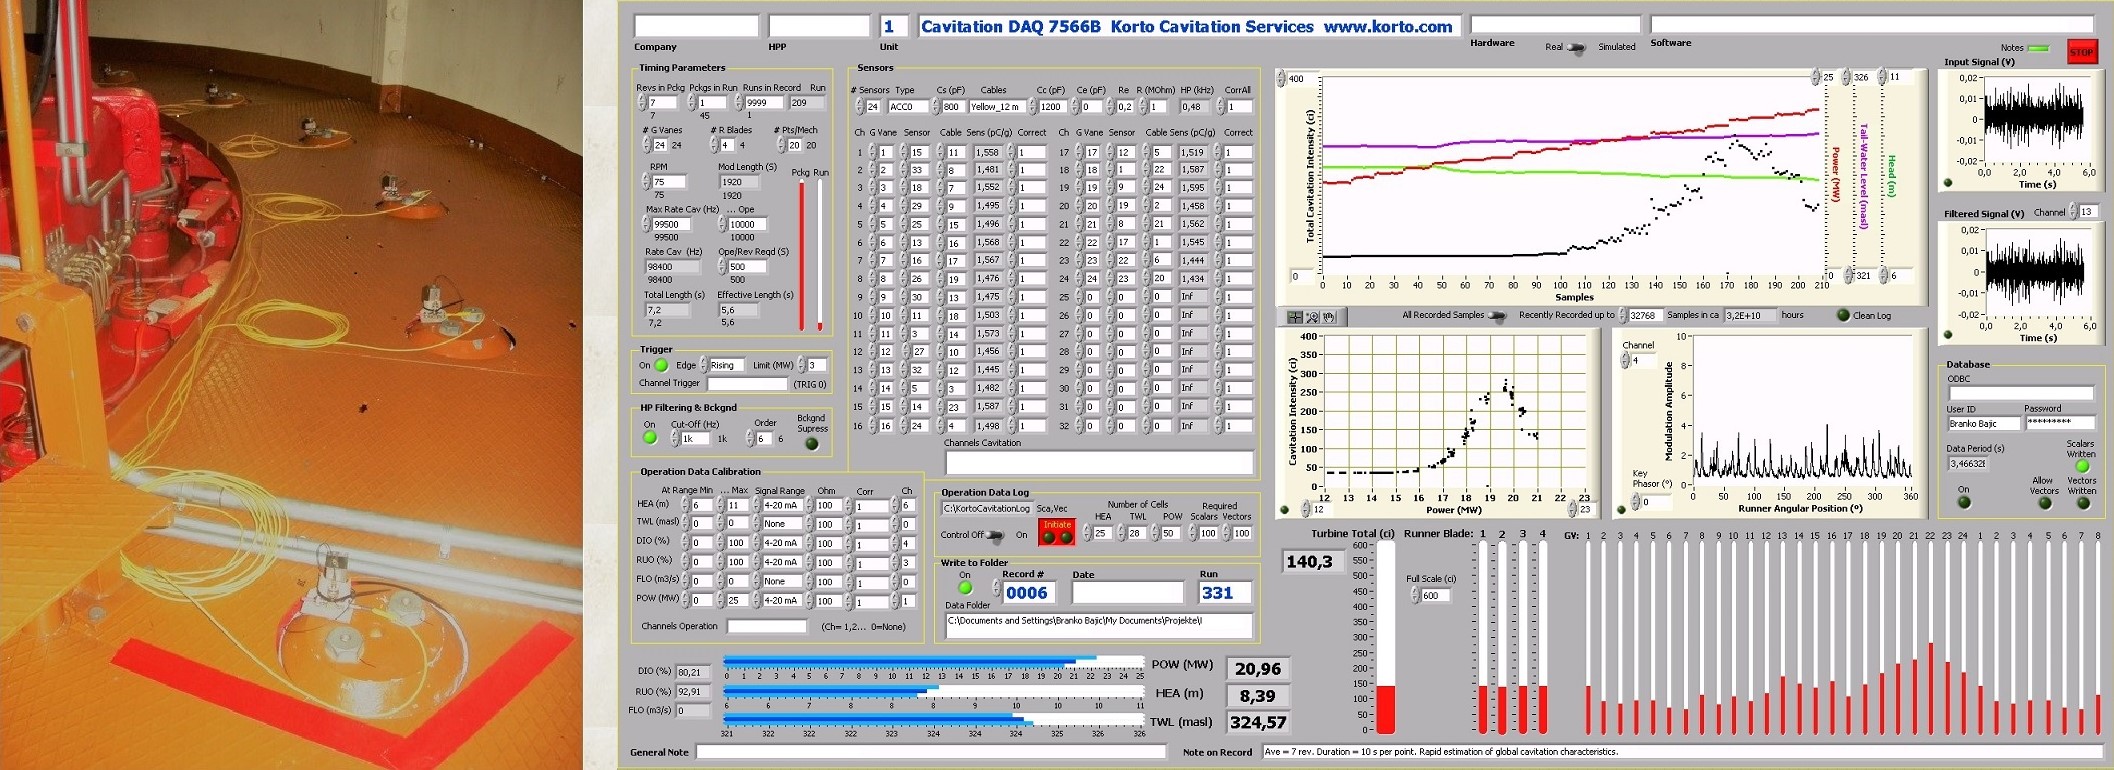Flip the Real/Simulated hardware switch
The image size is (2114, 770).
(x=1577, y=47)
